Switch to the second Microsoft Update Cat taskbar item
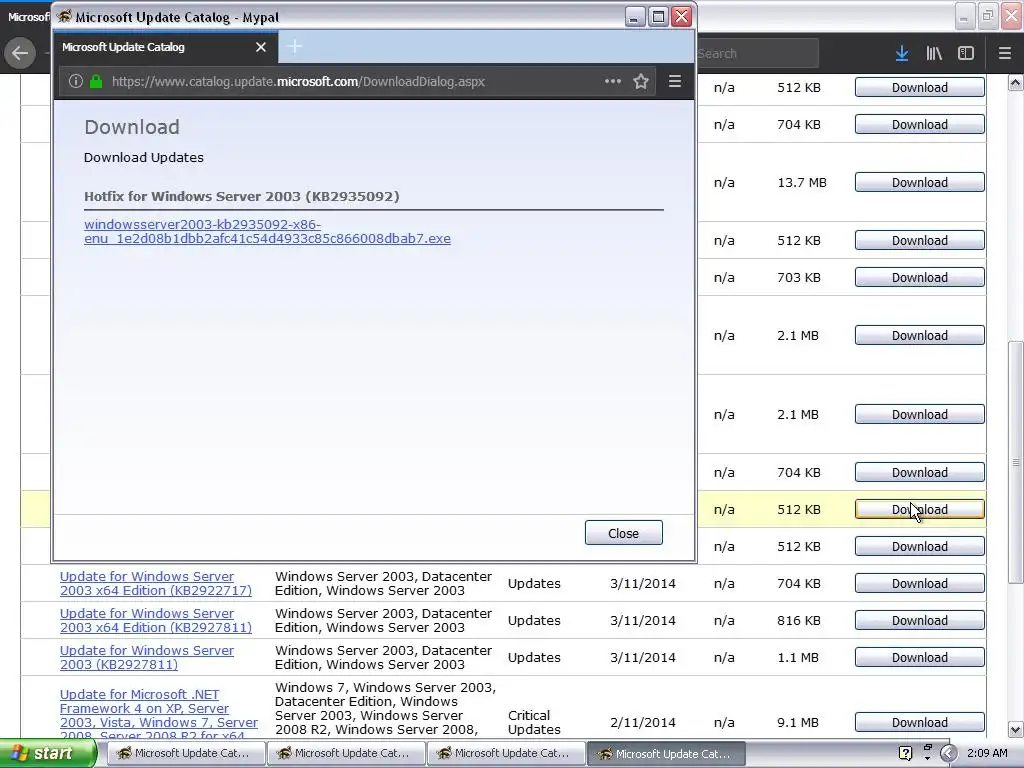The image size is (1024, 768). [345, 753]
